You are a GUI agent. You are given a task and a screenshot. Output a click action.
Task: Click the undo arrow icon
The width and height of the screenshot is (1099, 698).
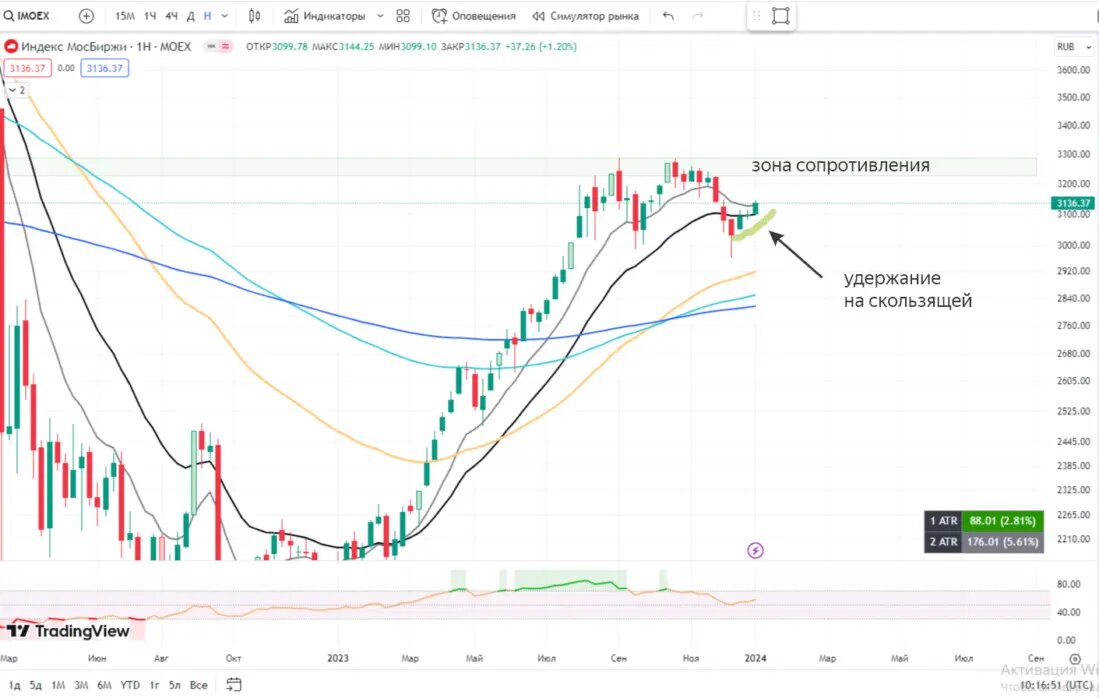coord(668,15)
